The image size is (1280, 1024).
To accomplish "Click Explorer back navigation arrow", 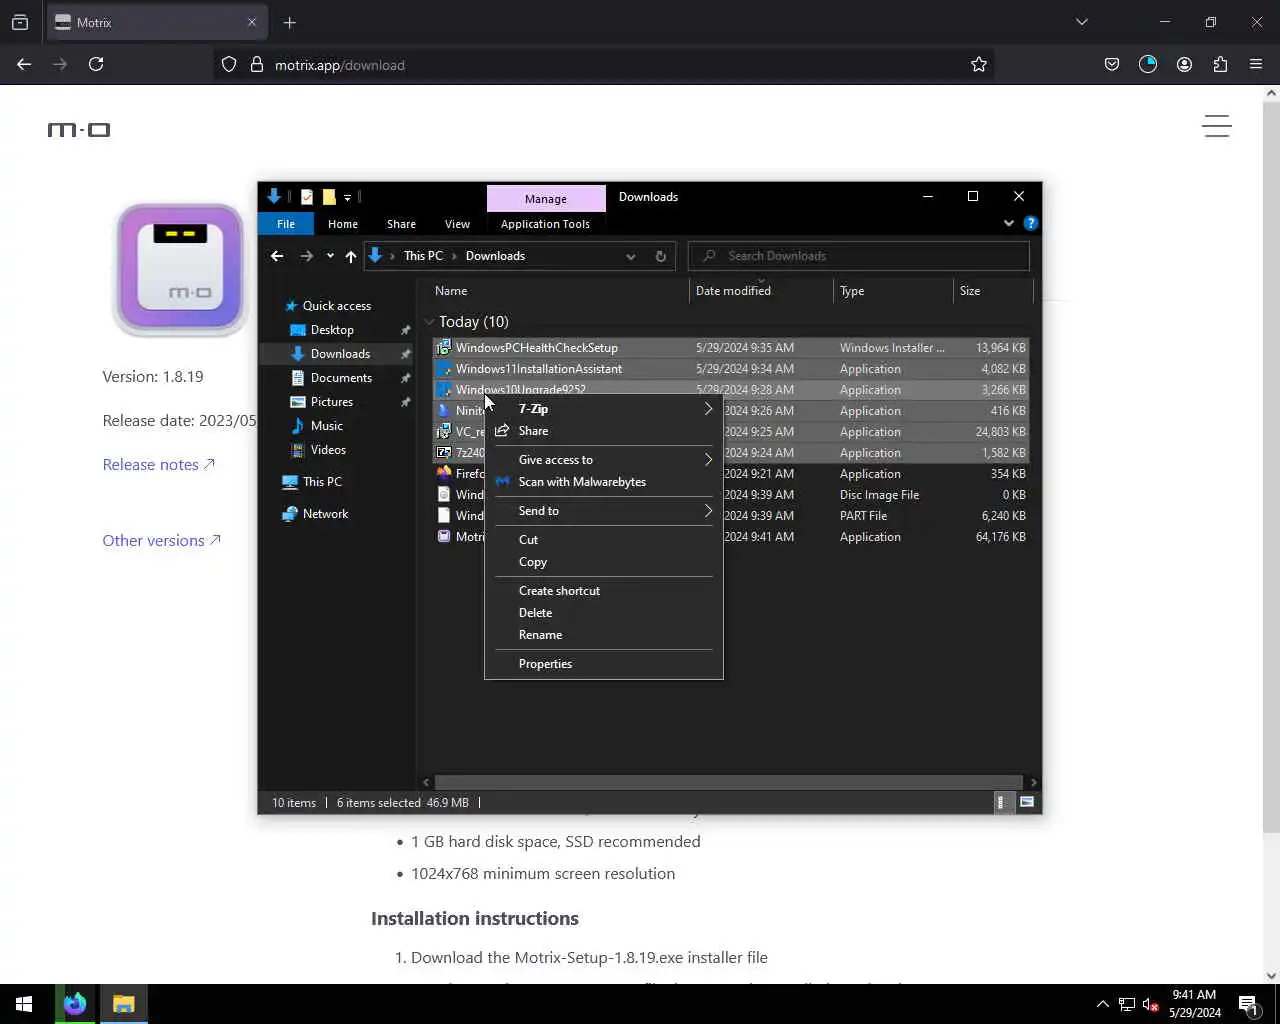I will [277, 256].
